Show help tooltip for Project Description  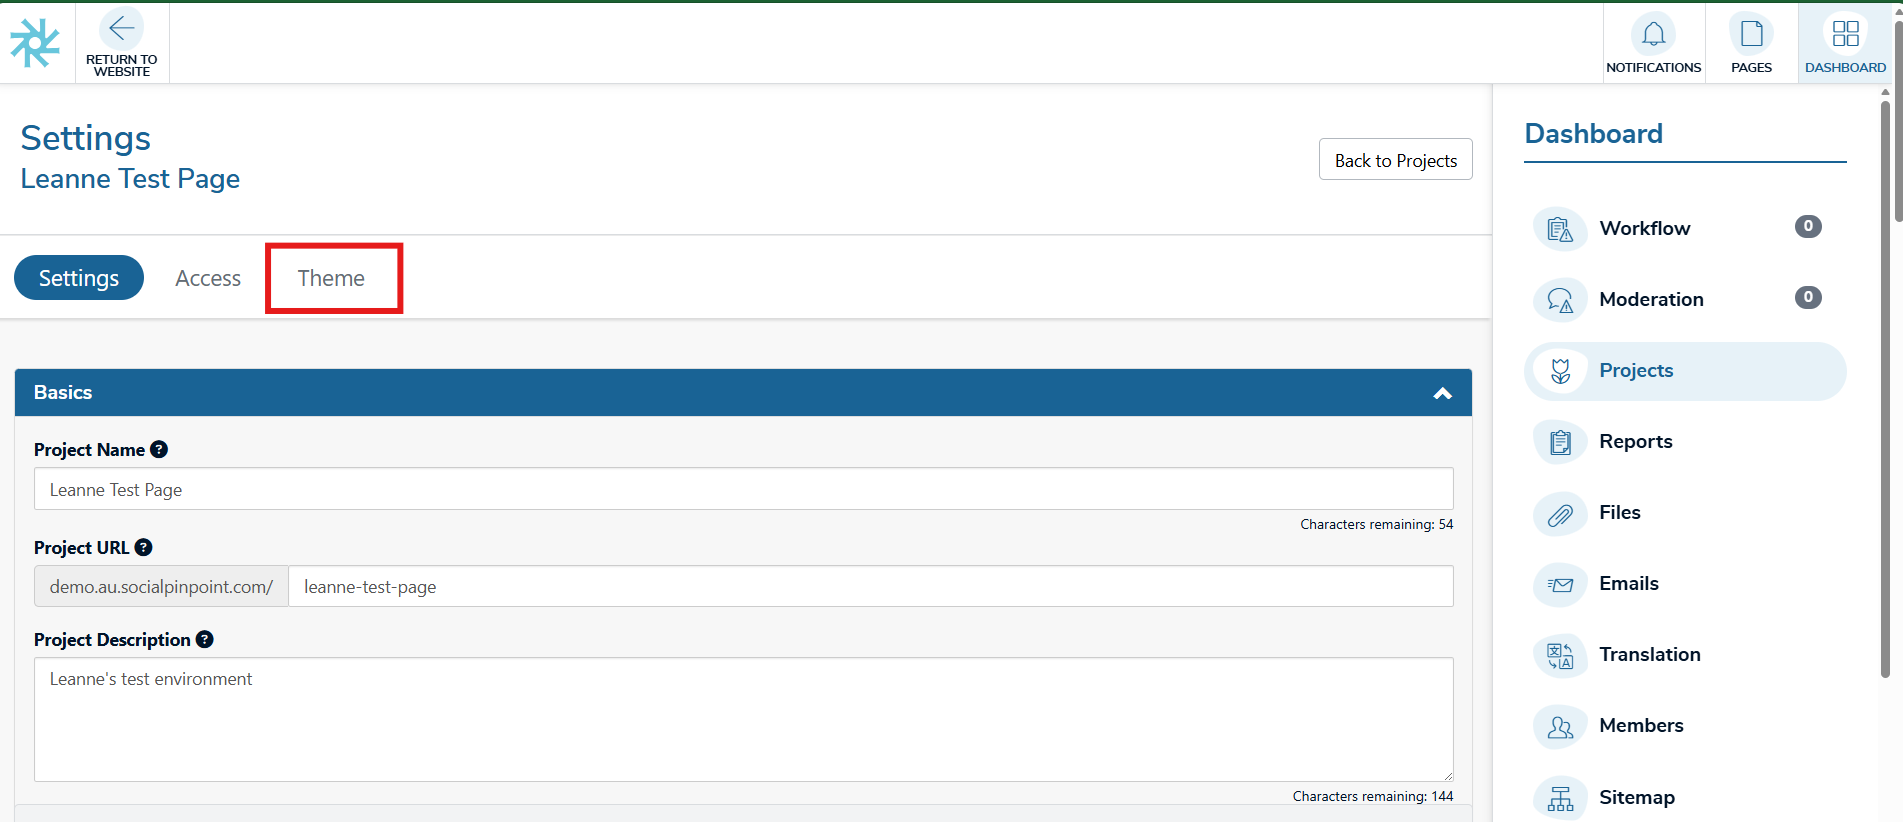tap(205, 640)
